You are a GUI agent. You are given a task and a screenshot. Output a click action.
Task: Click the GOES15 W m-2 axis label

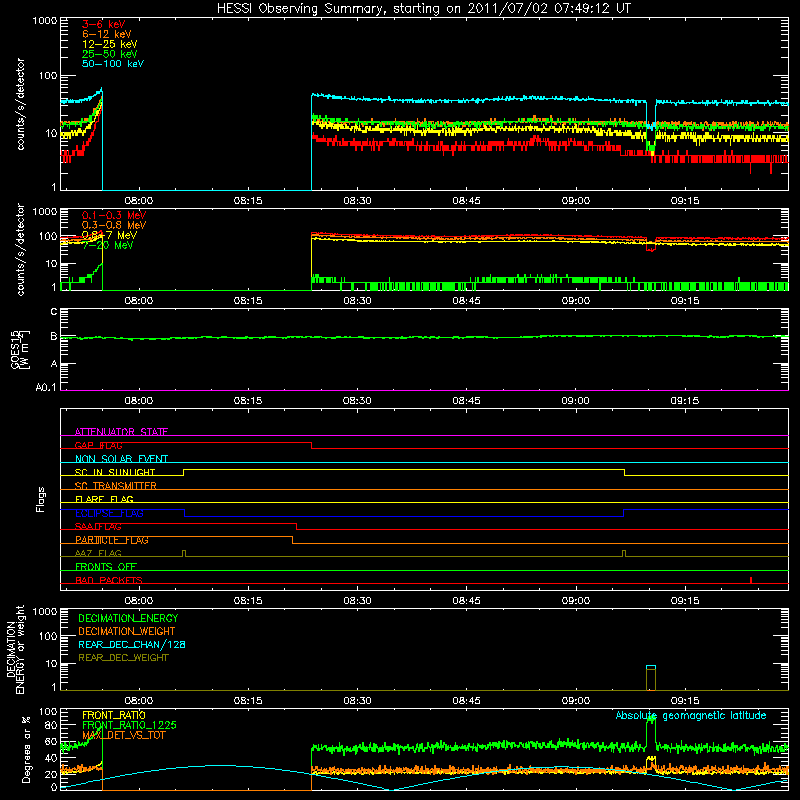coord(20,349)
